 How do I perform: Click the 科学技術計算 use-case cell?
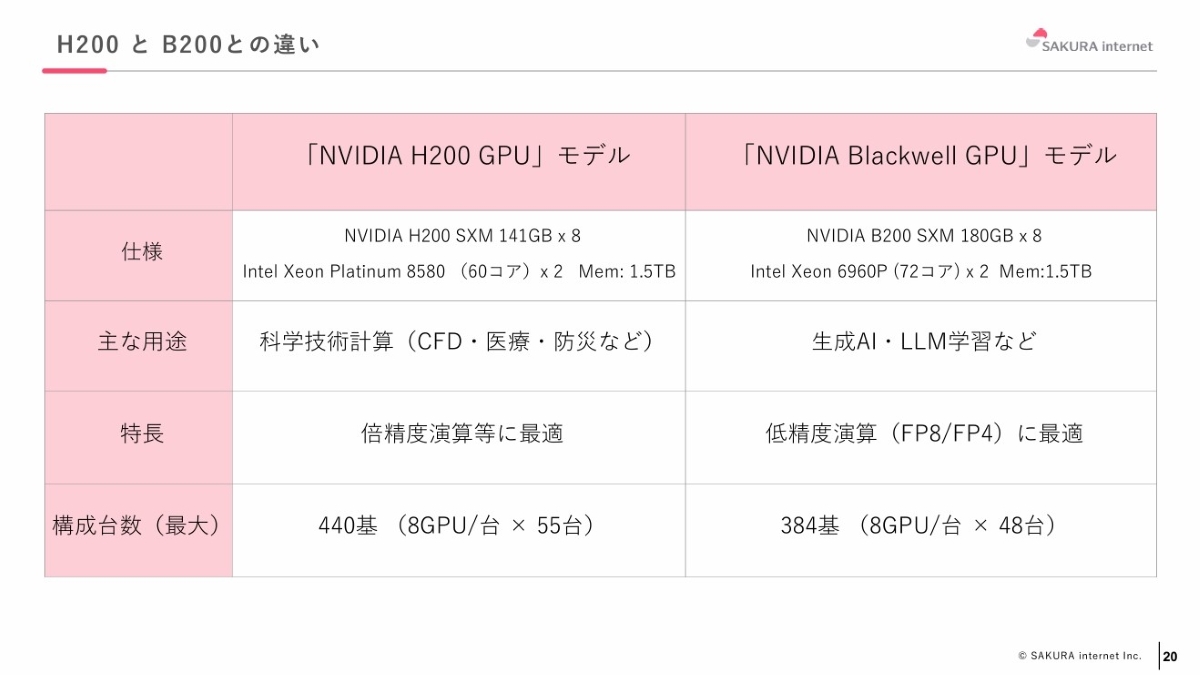click(458, 342)
